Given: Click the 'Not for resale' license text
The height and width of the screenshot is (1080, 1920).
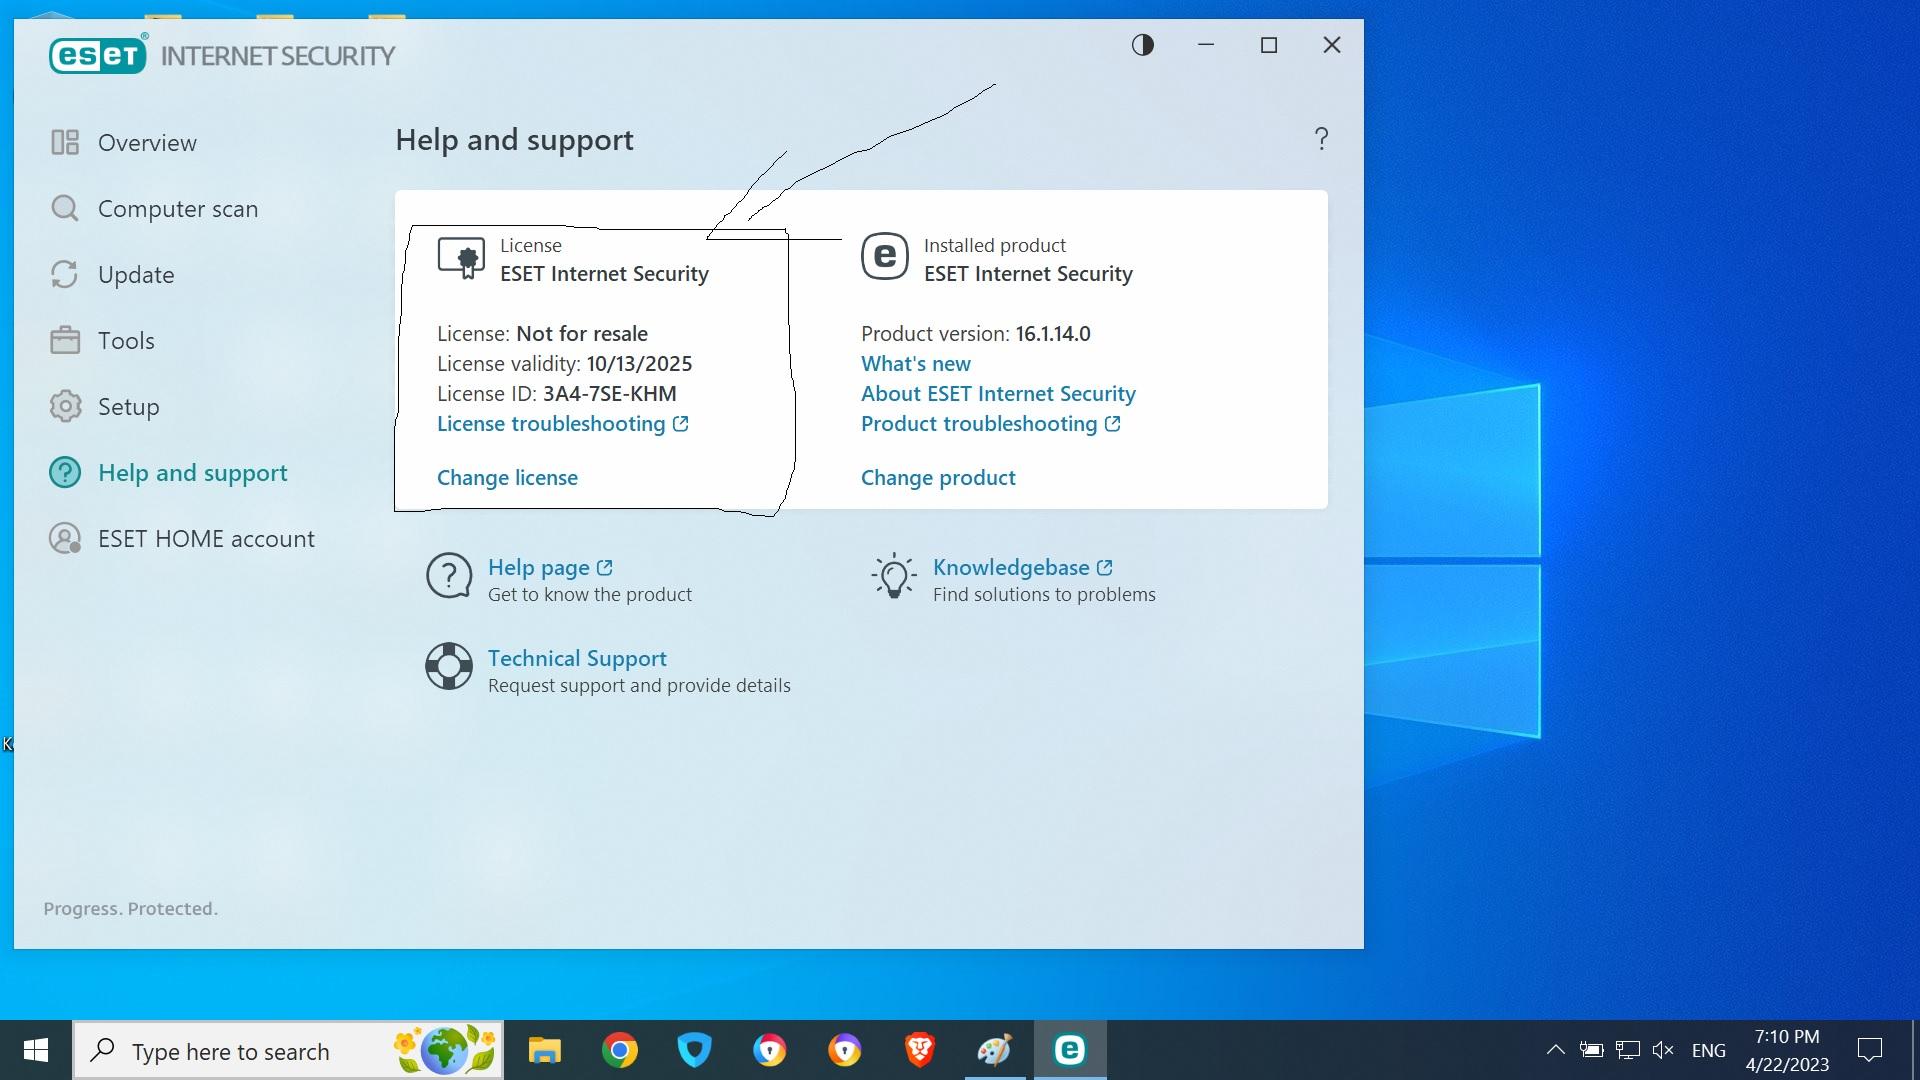Looking at the screenshot, I should tap(582, 334).
